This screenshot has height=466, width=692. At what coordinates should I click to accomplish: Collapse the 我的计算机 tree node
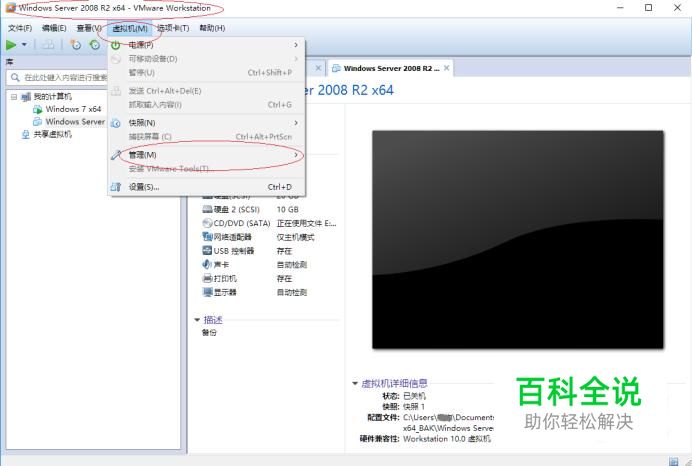(x=14, y=97)
